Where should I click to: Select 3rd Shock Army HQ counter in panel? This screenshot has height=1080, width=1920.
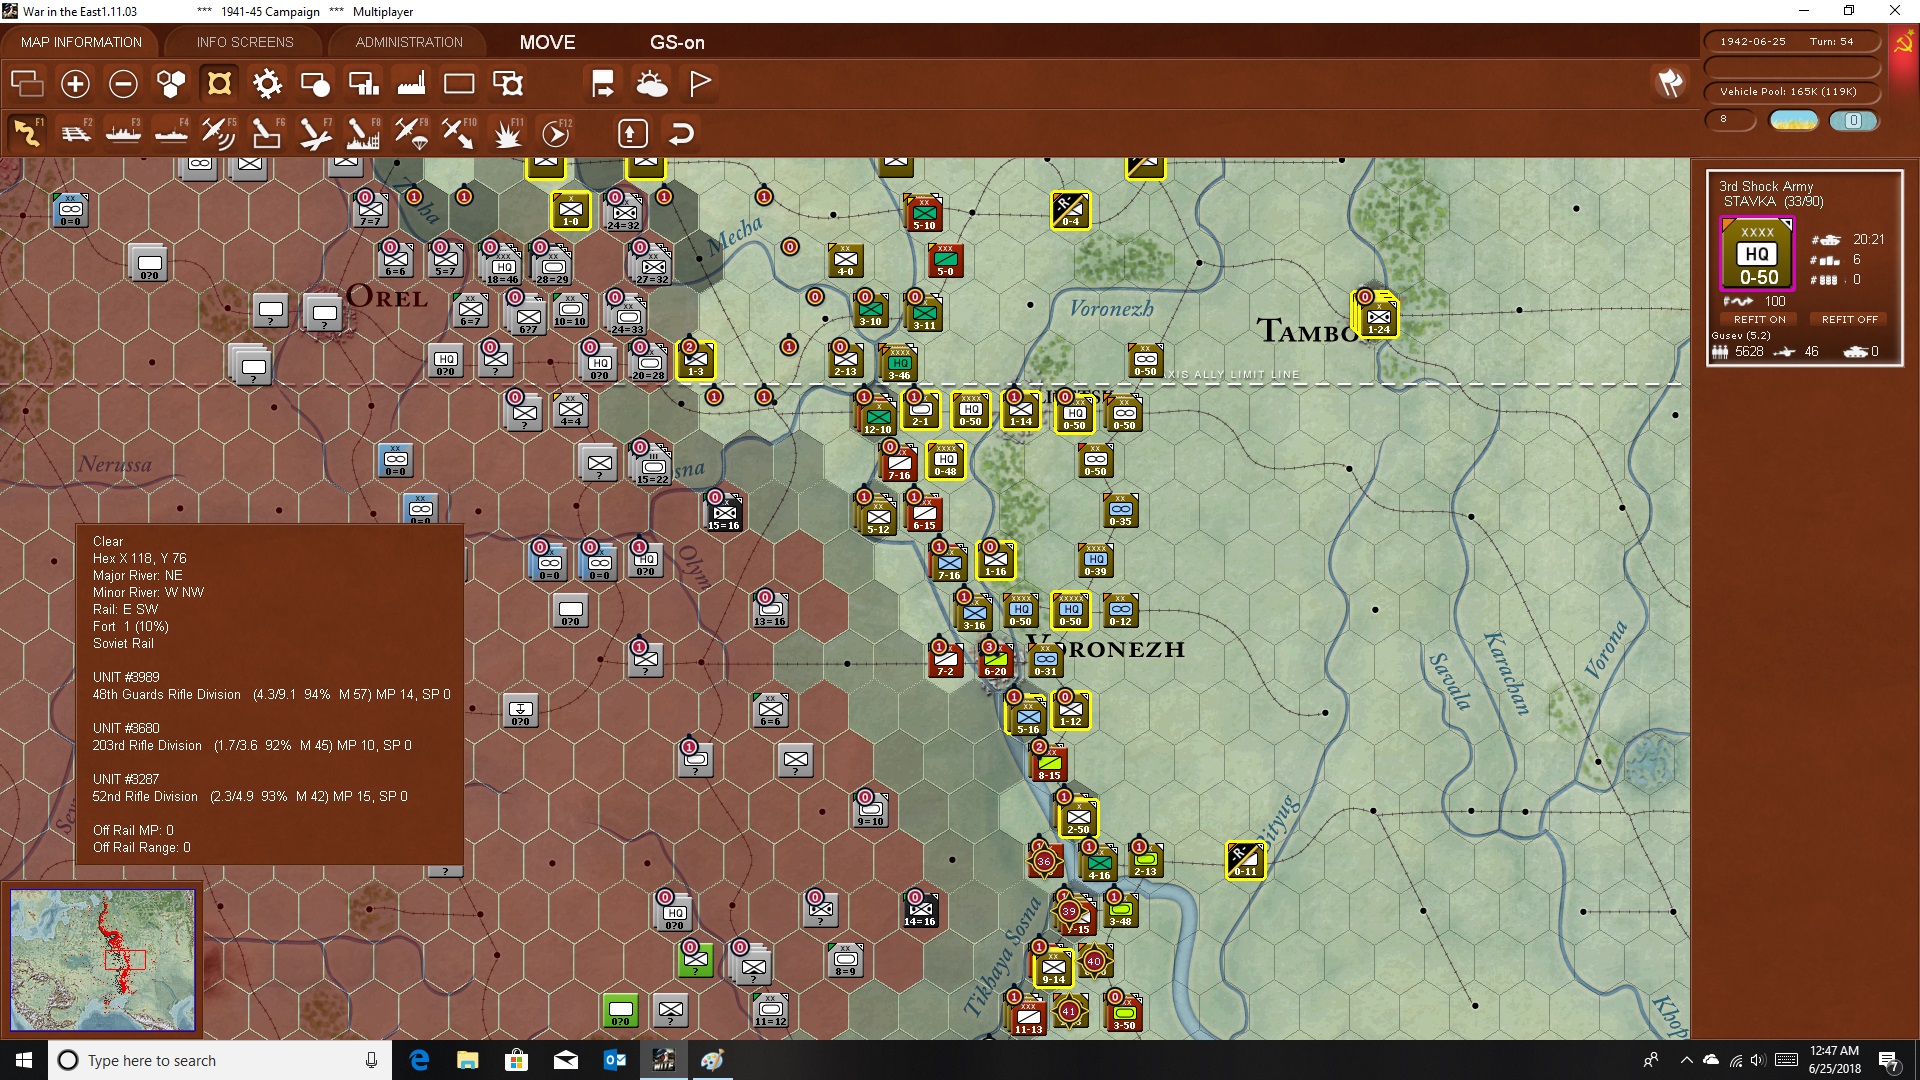(x=1757, y=255)
